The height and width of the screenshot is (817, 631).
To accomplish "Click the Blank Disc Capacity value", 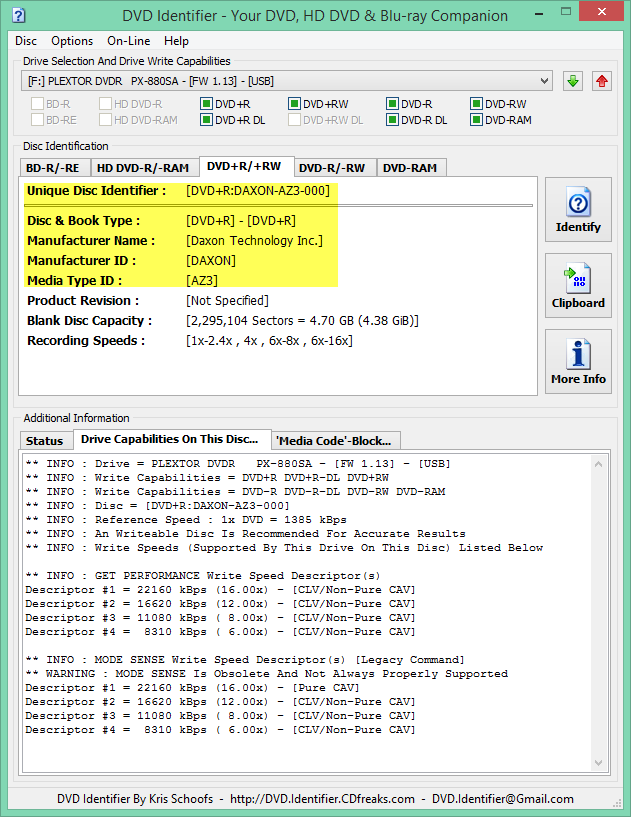I will tap(302, 320).
